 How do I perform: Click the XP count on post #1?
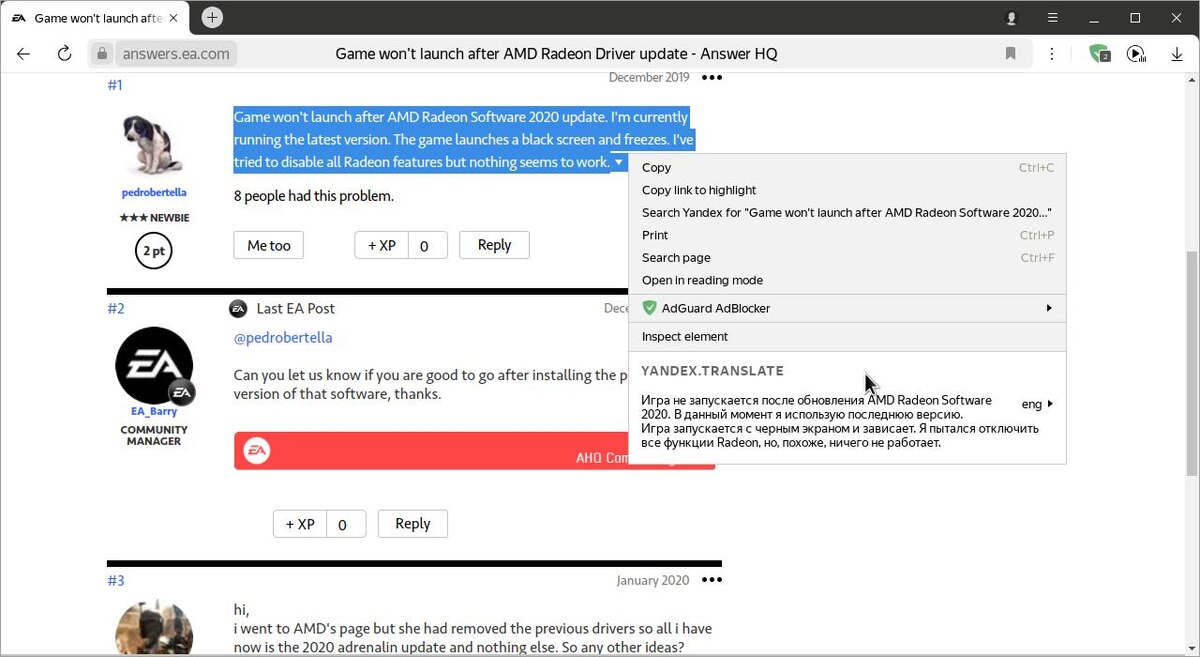427,245
